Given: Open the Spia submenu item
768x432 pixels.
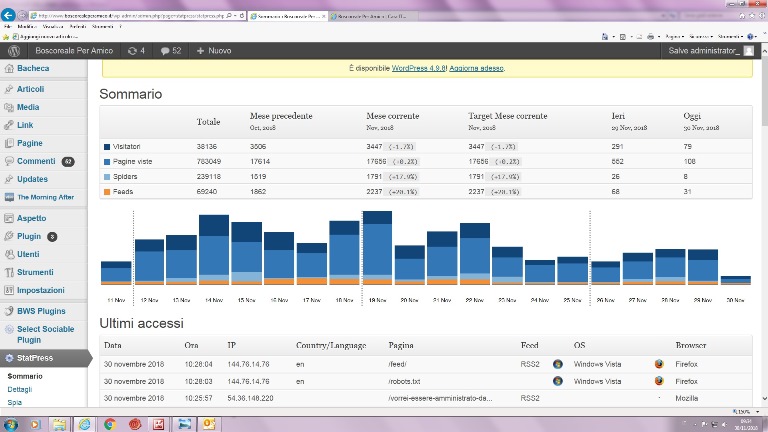Looking at the screenshot, I should click(14, 402).
